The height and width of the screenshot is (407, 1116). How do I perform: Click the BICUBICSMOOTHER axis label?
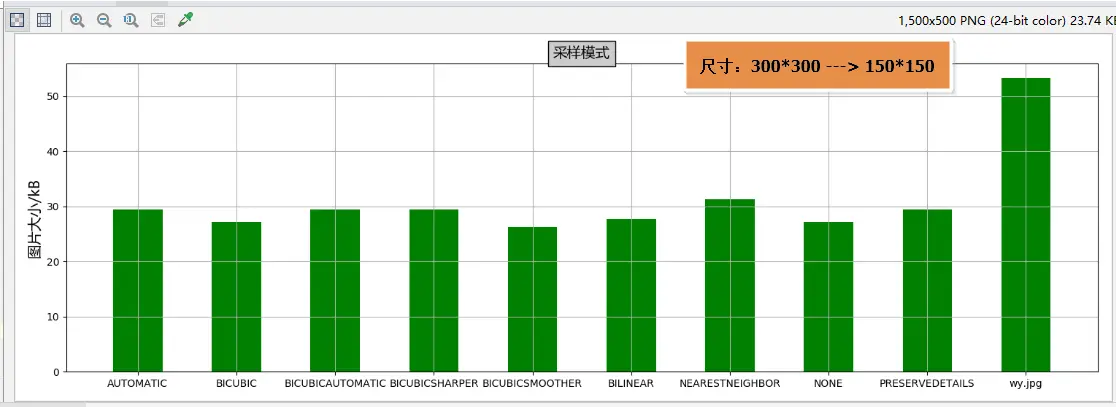(x=532, y=383)
